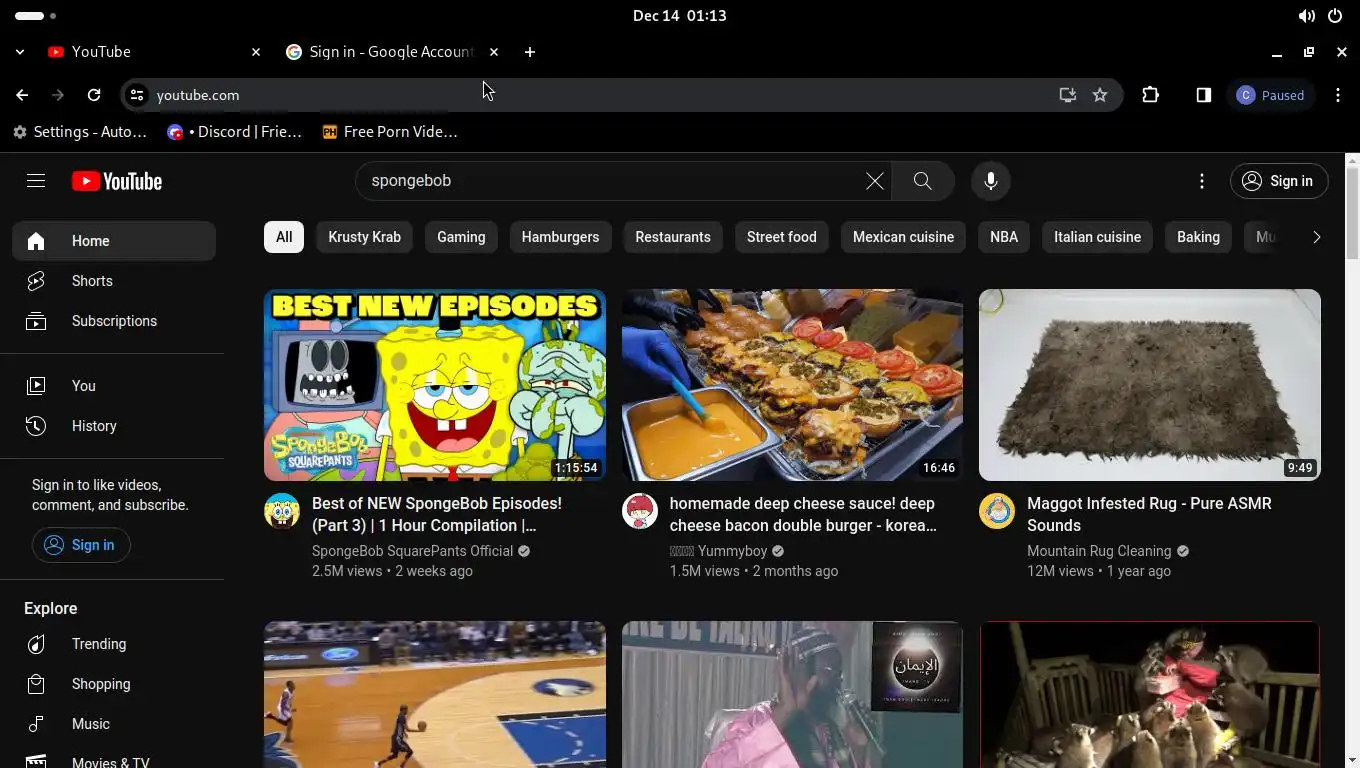This screenshot has height=768, width=1360.
Task: Select the Street food chip
Action: click(782, 237)
